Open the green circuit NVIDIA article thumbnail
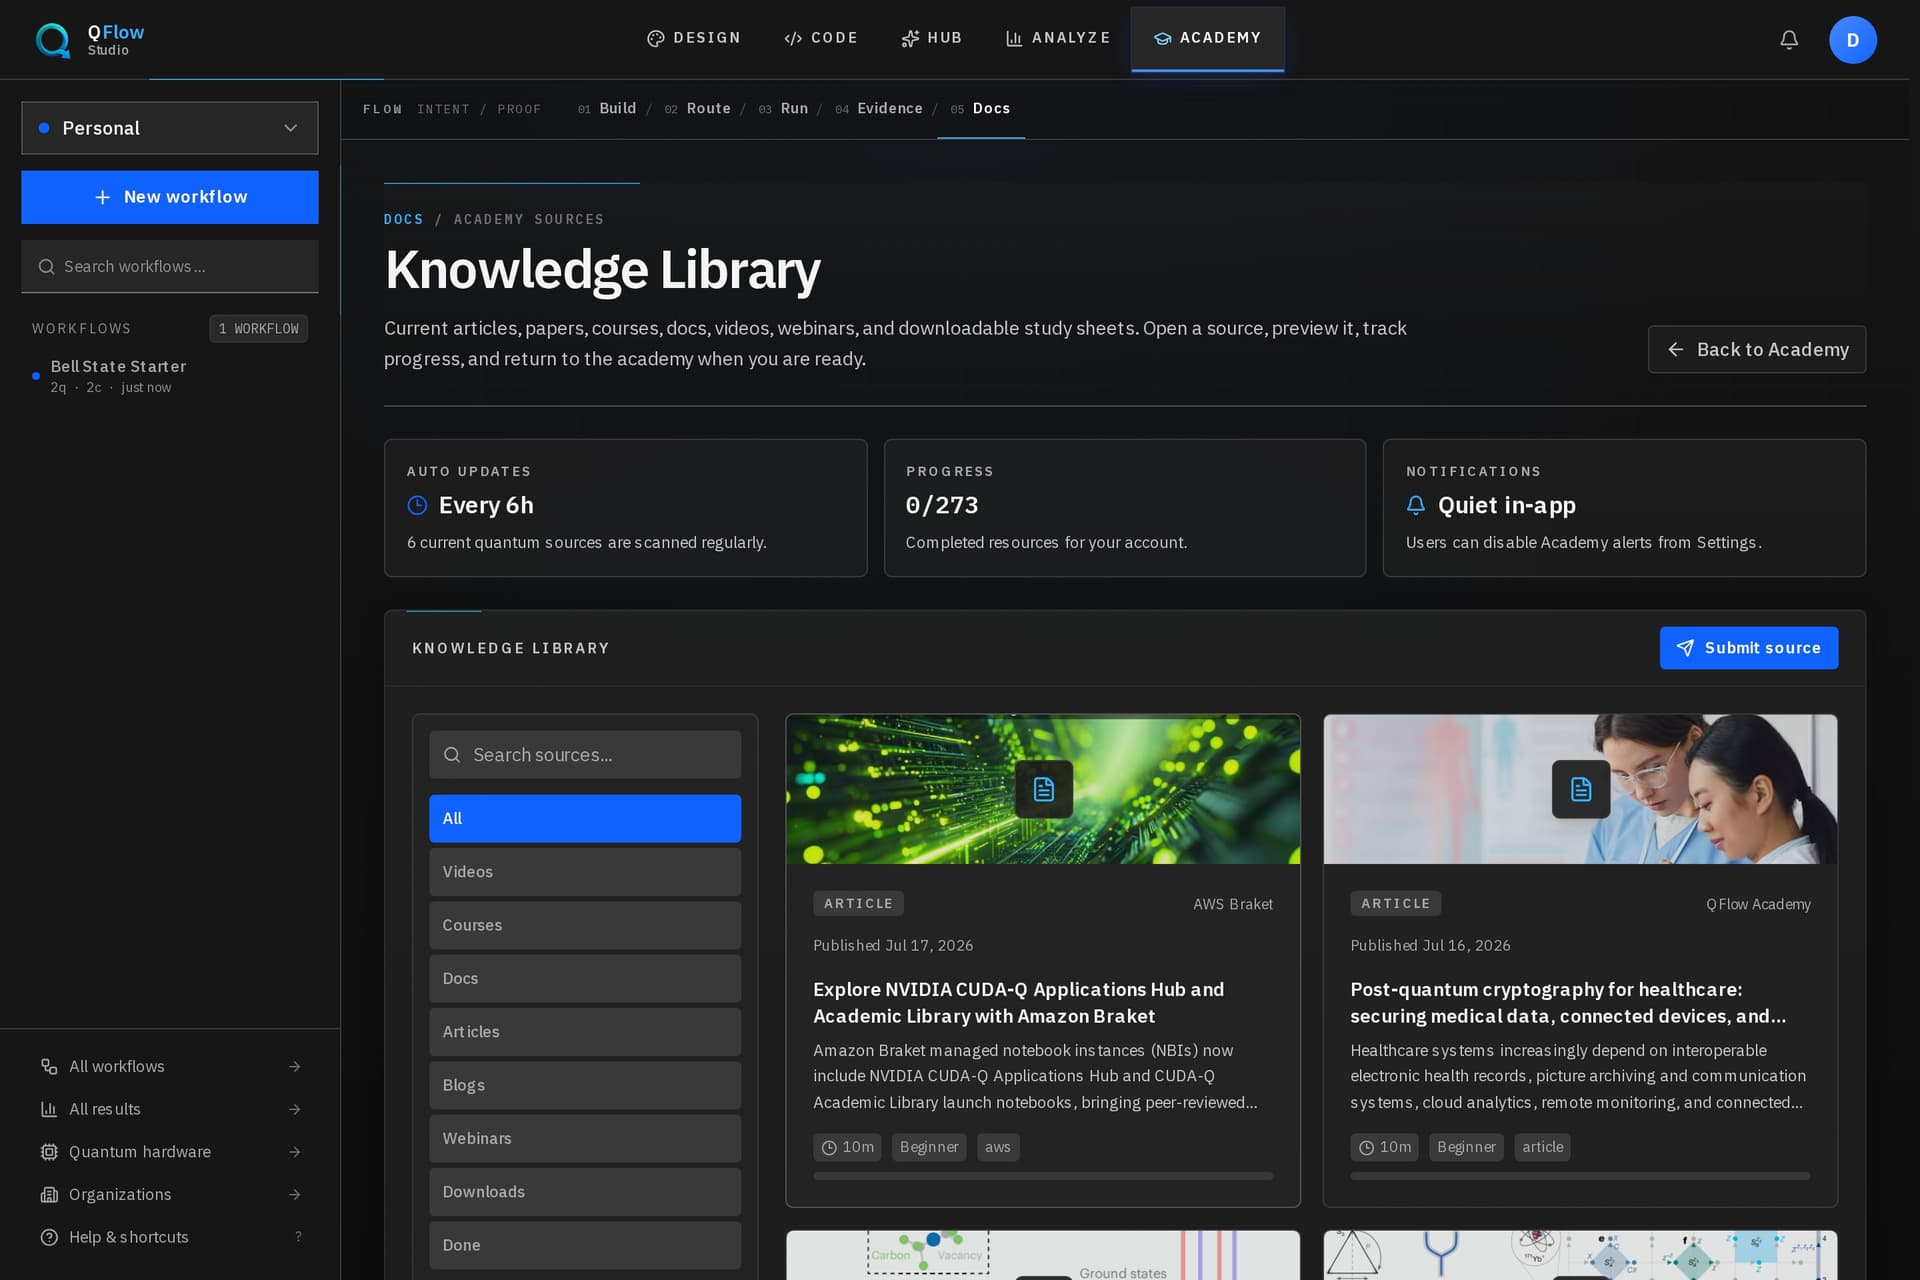The width and height of the screenshot is (1920, 1280). (x=1043, y=789)
